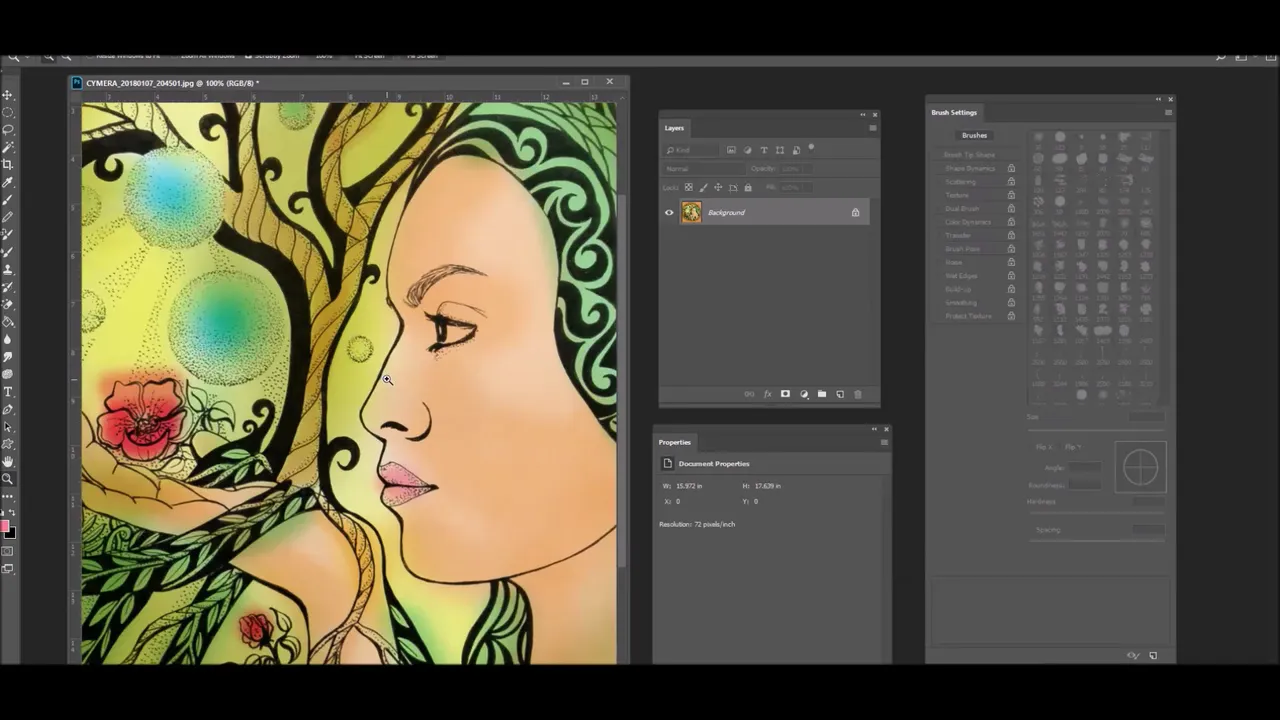The height and width of the screenshot is (720, 1280).
Task: Click the Brushes button in Brush Settings
Action: (974, 135)
